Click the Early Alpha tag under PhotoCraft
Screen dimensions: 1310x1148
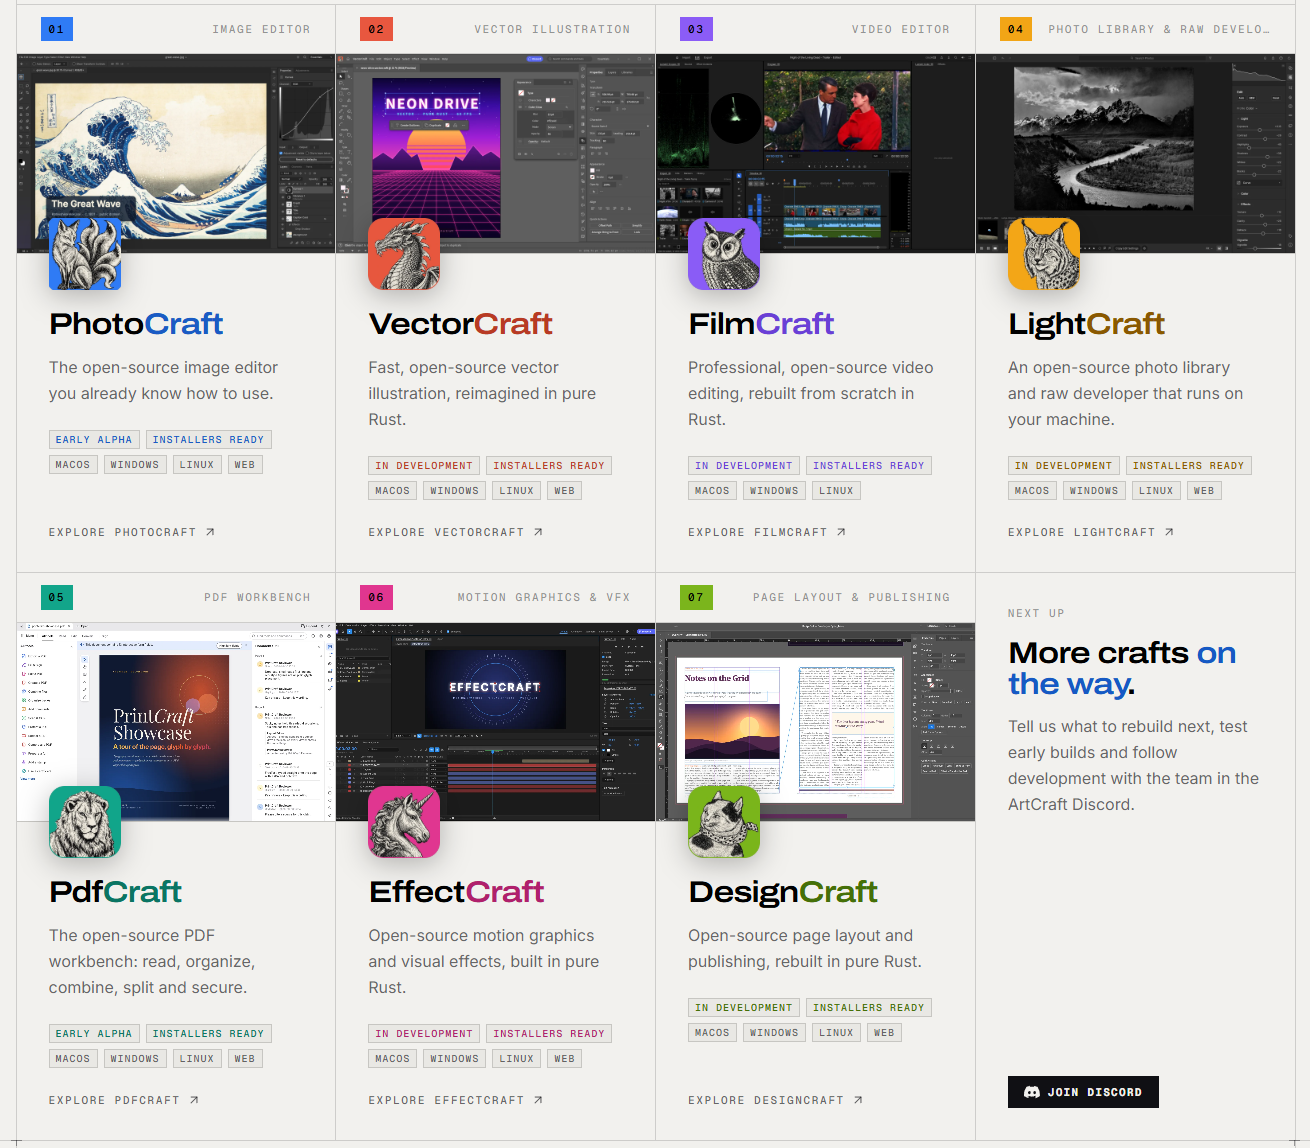click(94, 439)
